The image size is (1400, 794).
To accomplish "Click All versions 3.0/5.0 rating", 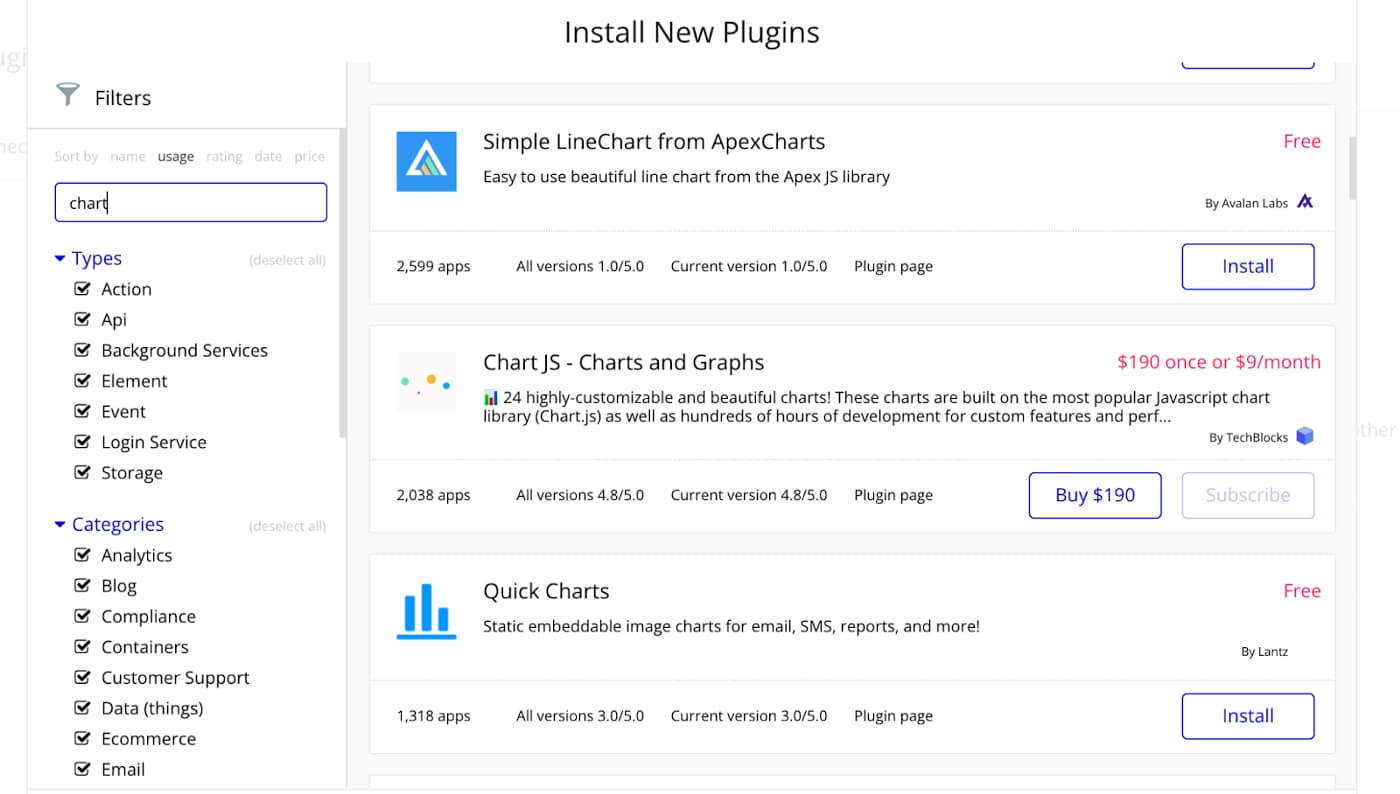I will click(580, 716).
